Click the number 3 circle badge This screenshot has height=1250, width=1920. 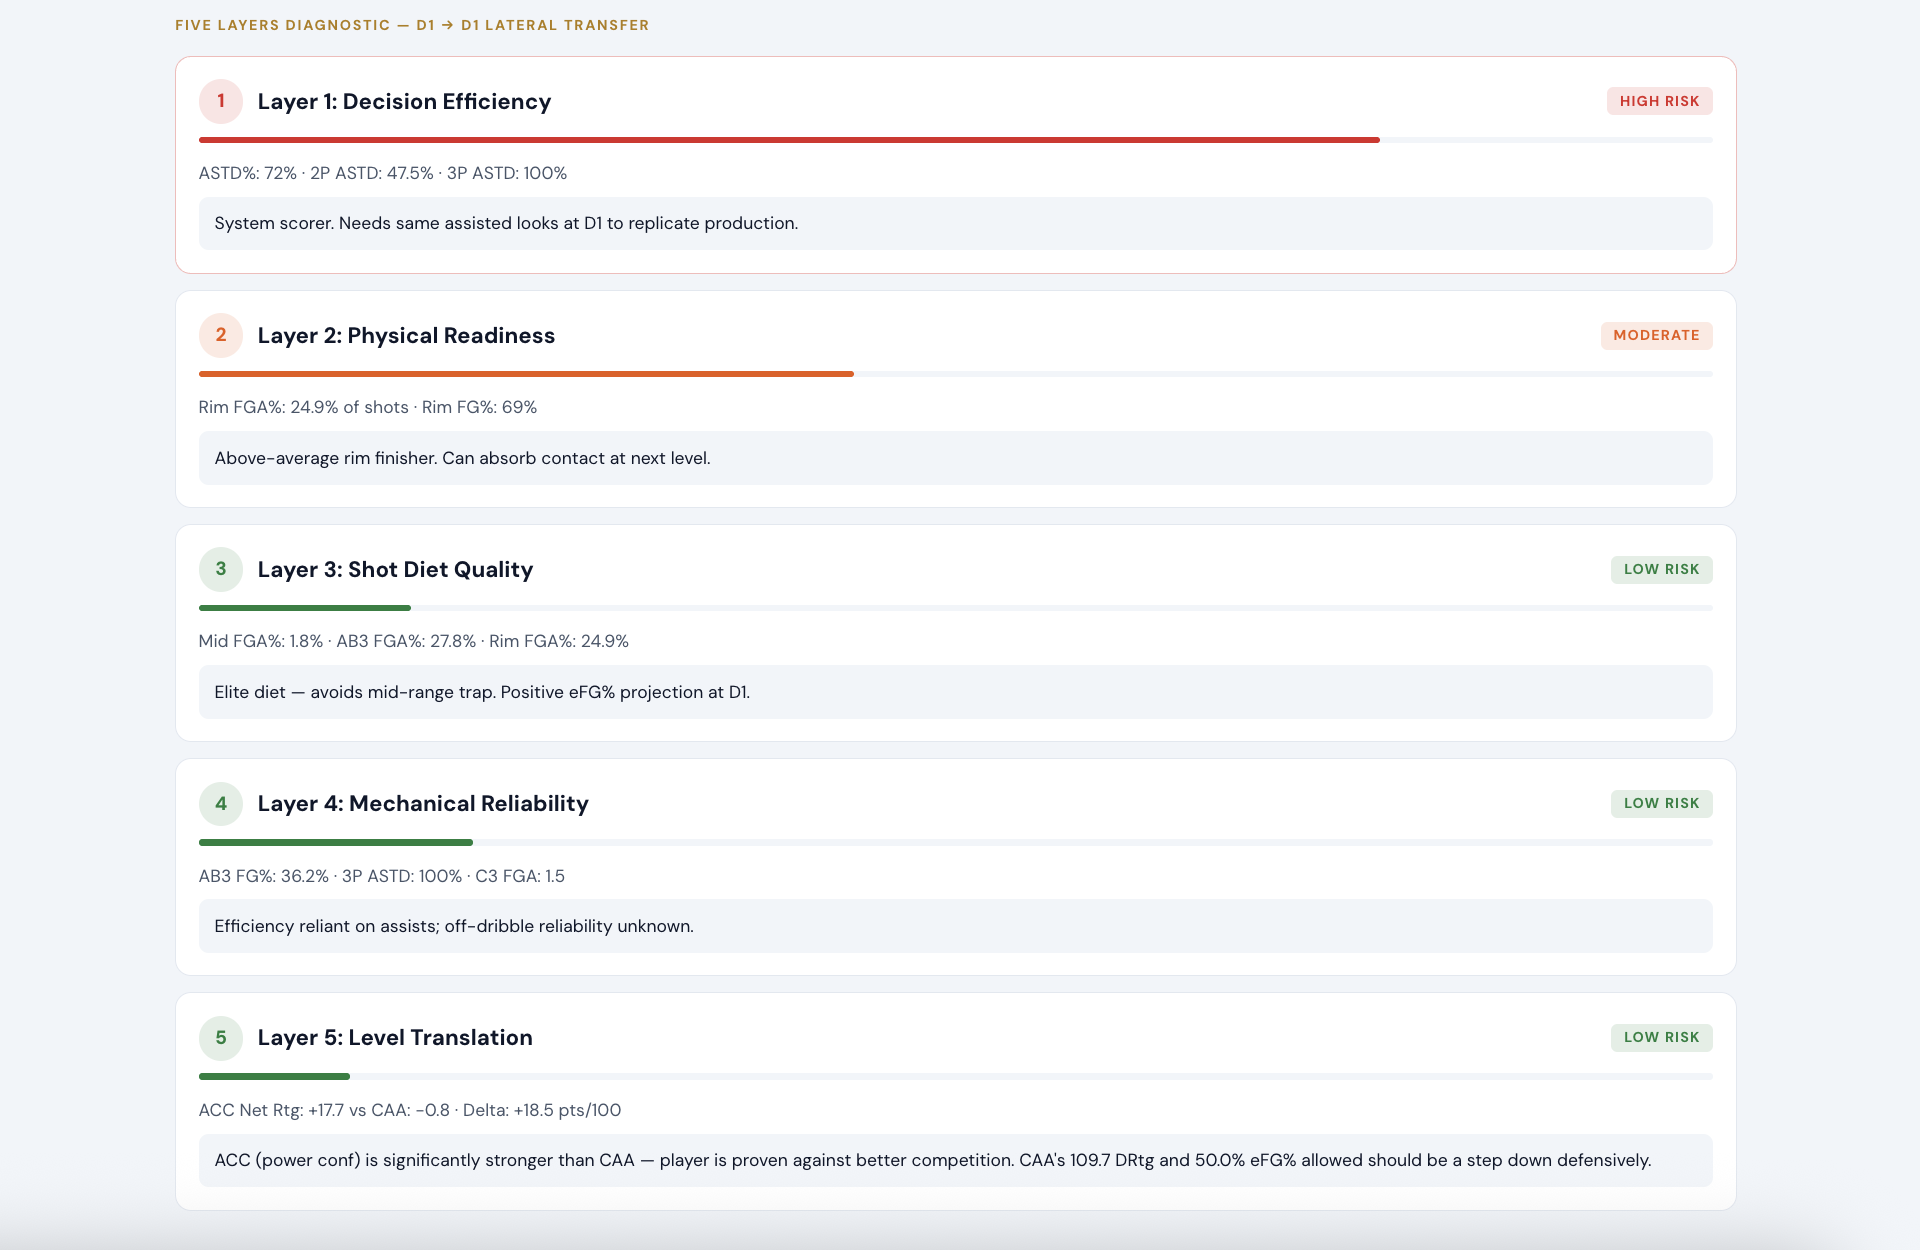[221, 569]
